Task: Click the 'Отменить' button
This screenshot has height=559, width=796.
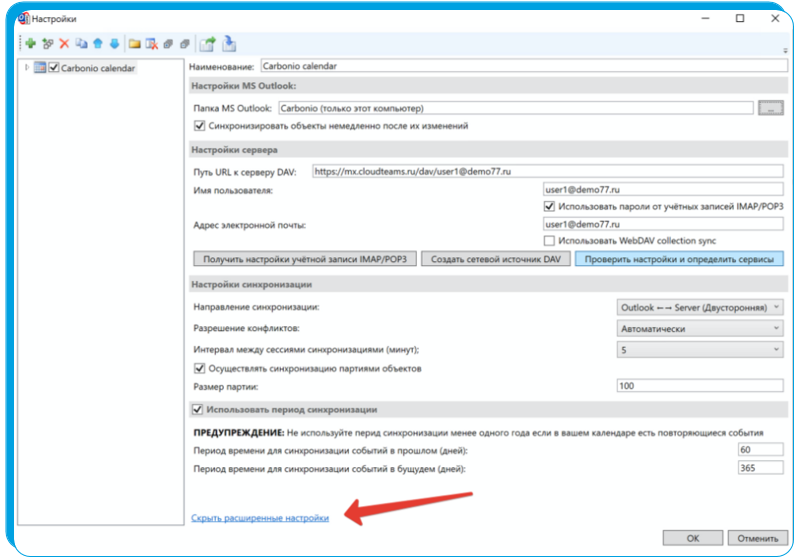Action: pos(758,538)
